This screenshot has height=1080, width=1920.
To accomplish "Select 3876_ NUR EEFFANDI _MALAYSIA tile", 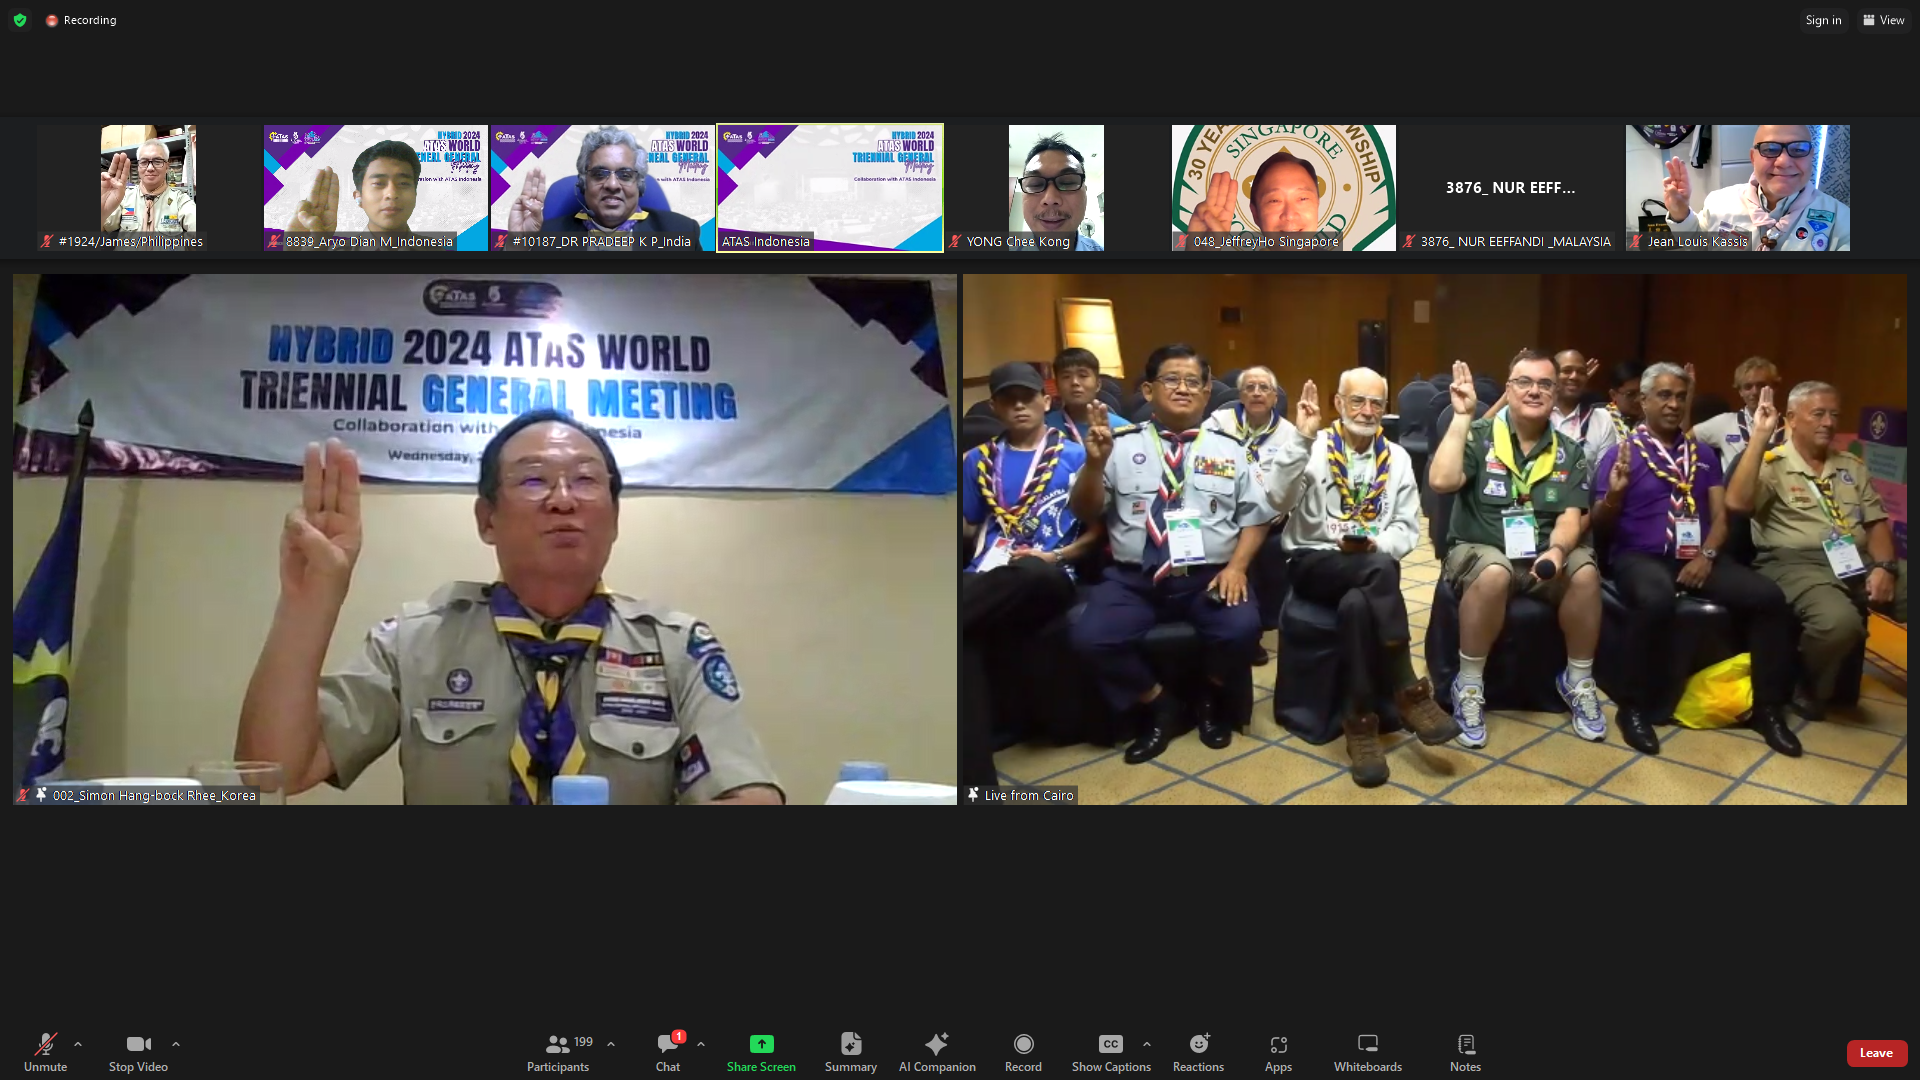I will (x=1510, y=188).
